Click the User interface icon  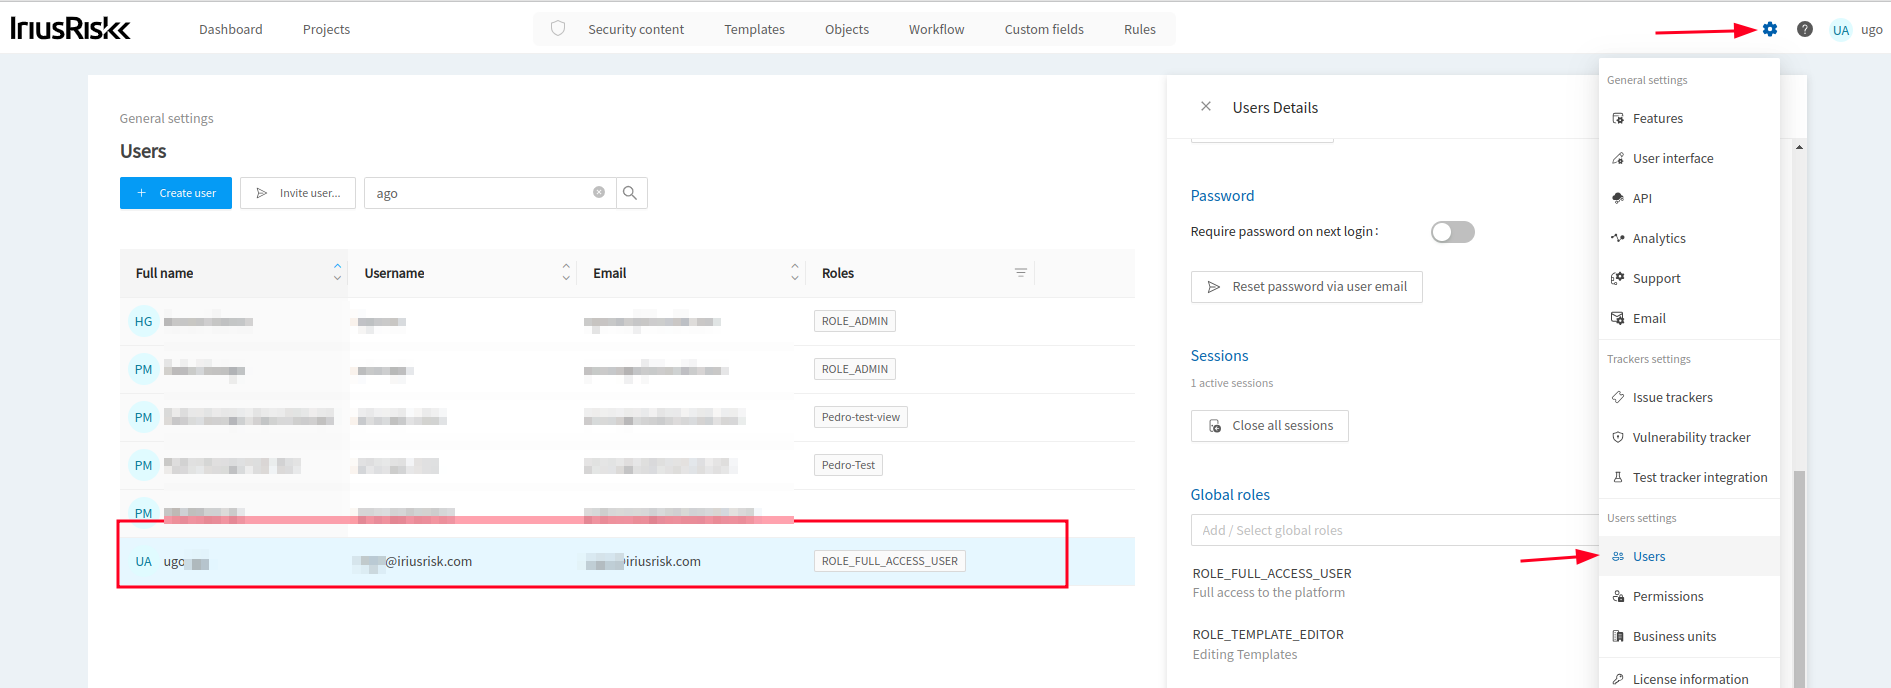[x=1618, y=158]
